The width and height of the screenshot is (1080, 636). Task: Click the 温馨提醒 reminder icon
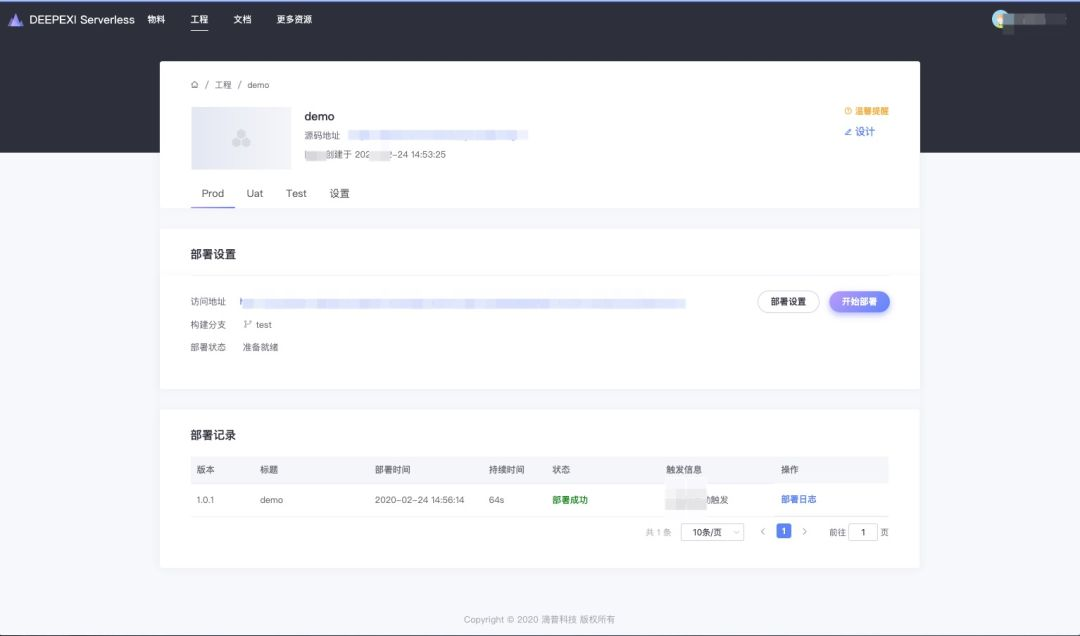tap(848, 111)
